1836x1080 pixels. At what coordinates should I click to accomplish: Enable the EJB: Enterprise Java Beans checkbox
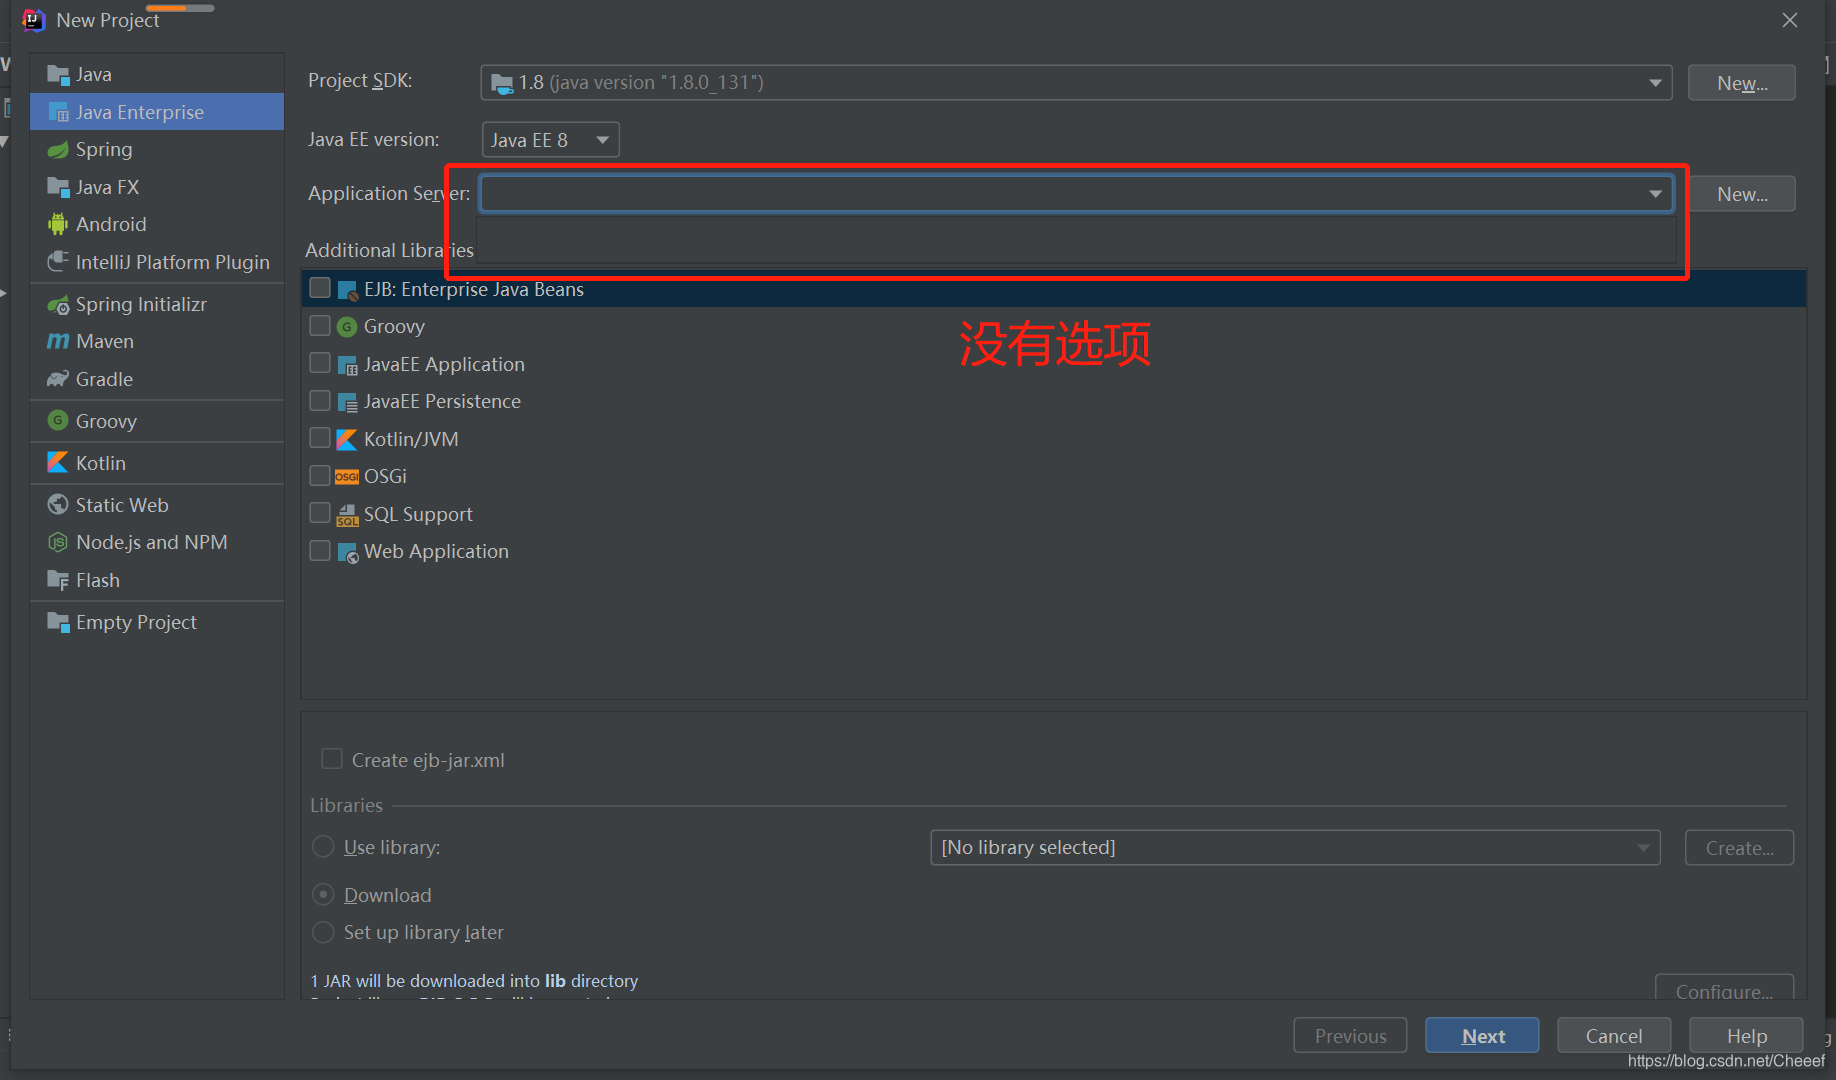[320, 288]
